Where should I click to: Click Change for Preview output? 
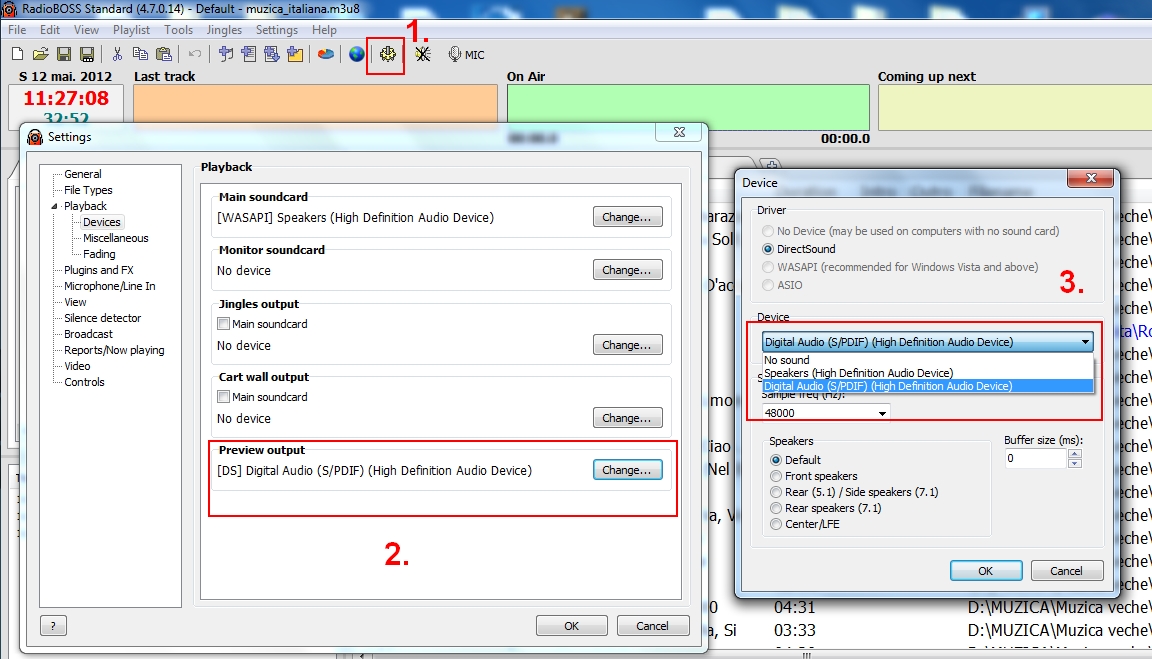point(627,469)
